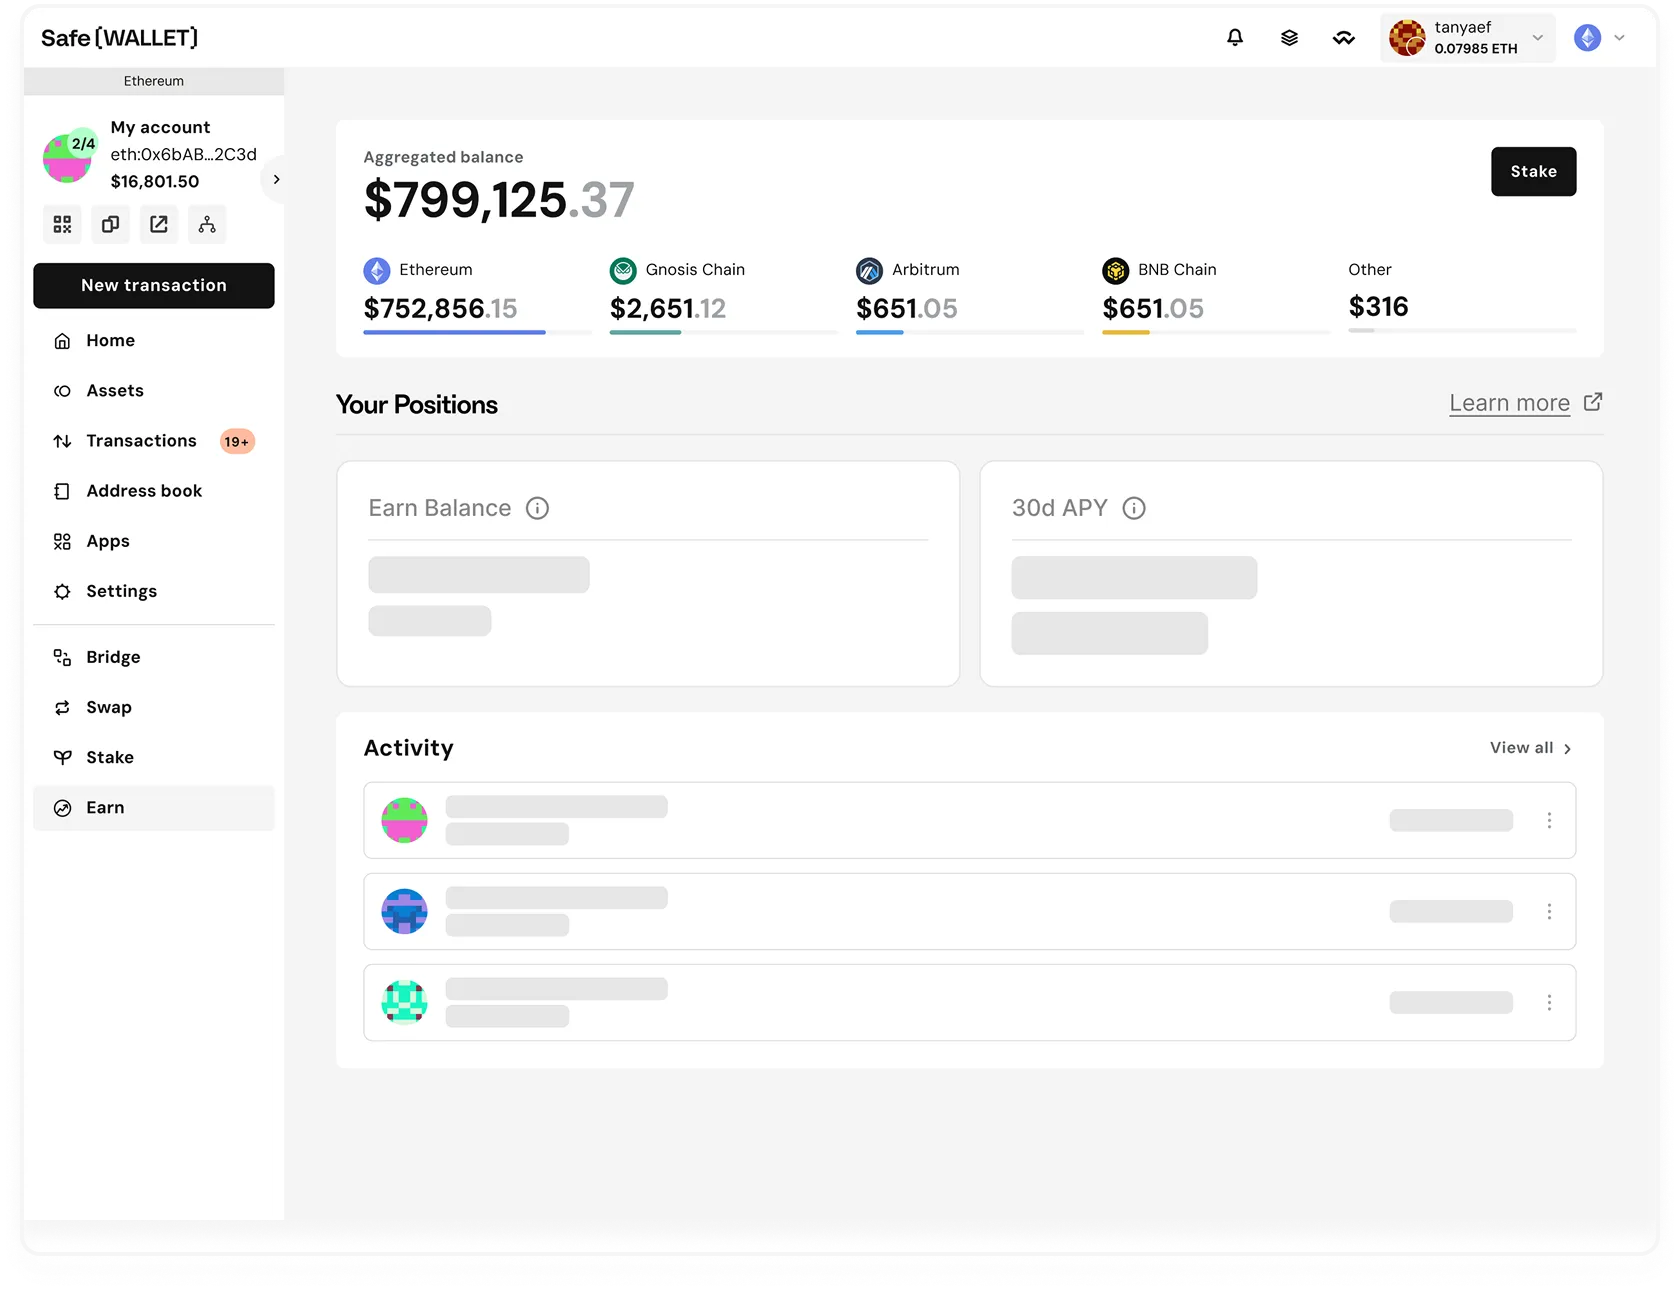Click the Ethereum balance progress bar

pyautogui.click(x=477, y=332)
